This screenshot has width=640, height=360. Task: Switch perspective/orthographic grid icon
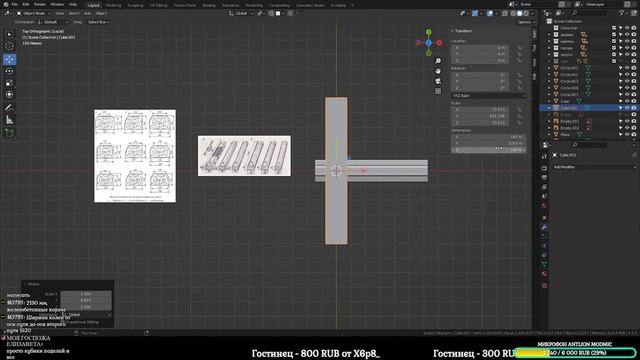(x=438, y=91)
